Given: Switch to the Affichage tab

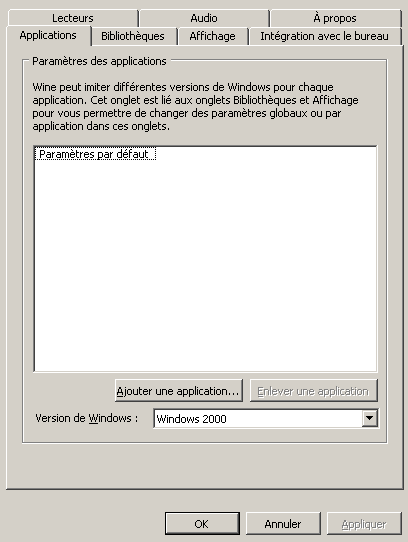Looking at the screenshot, I should click(x=212, y=36).
